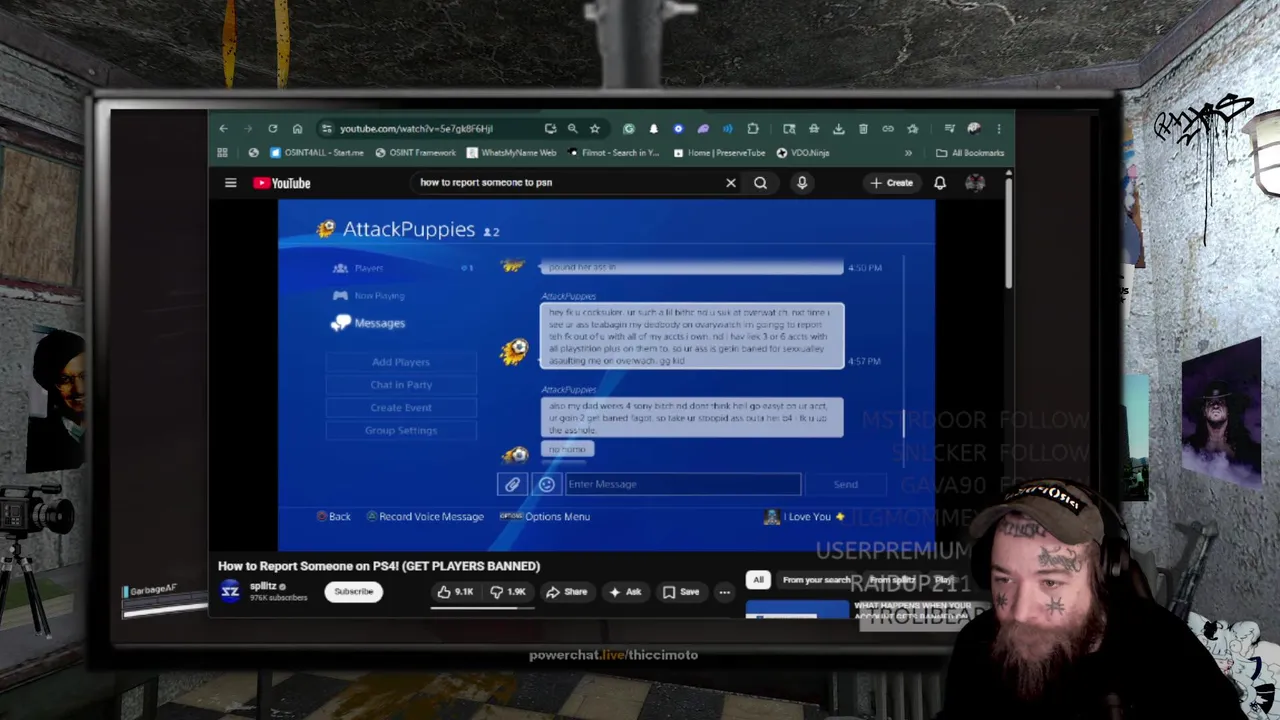Click the trash can extension icon
Screen dimensions: 1280x720
pos(863,129)
